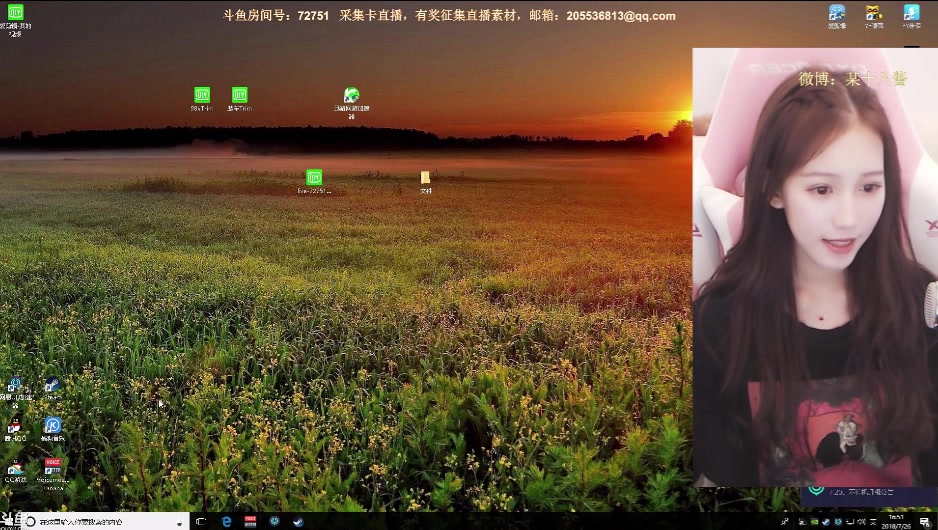938x530 pixels.
Task: Select the Steam desktop shortcut
Action: [53, 389]
